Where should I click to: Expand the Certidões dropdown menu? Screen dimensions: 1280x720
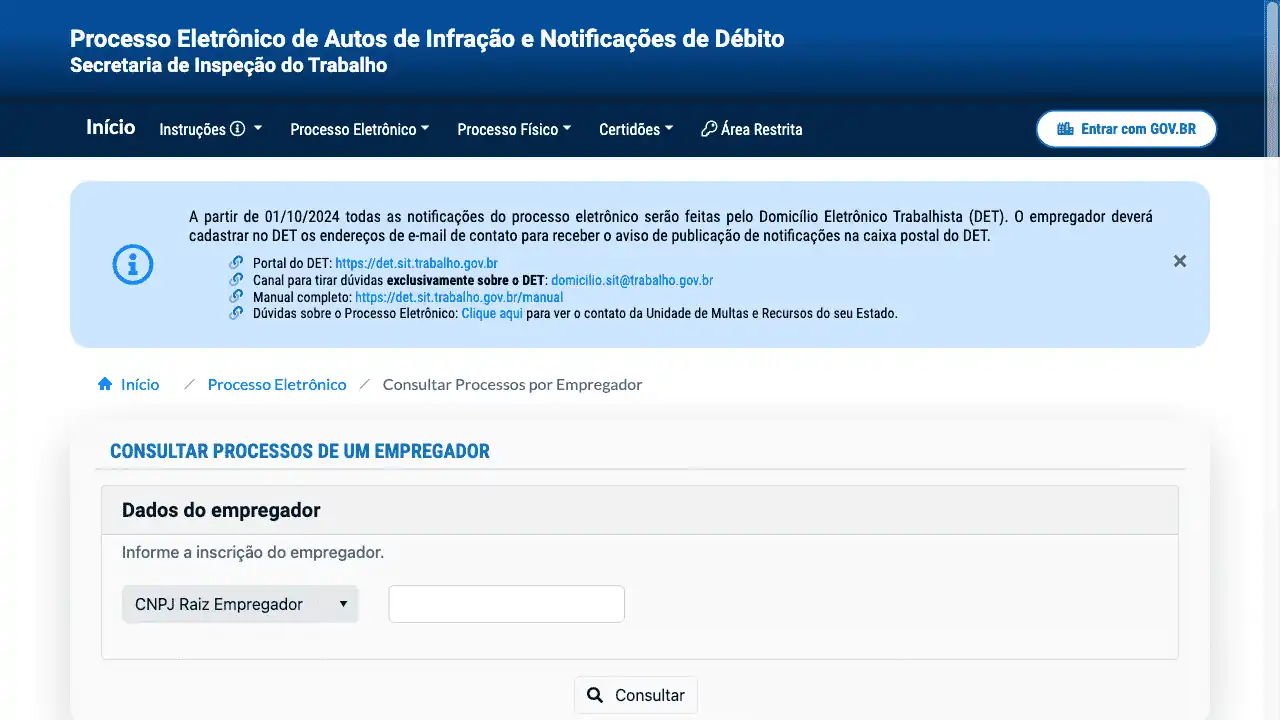636,129
